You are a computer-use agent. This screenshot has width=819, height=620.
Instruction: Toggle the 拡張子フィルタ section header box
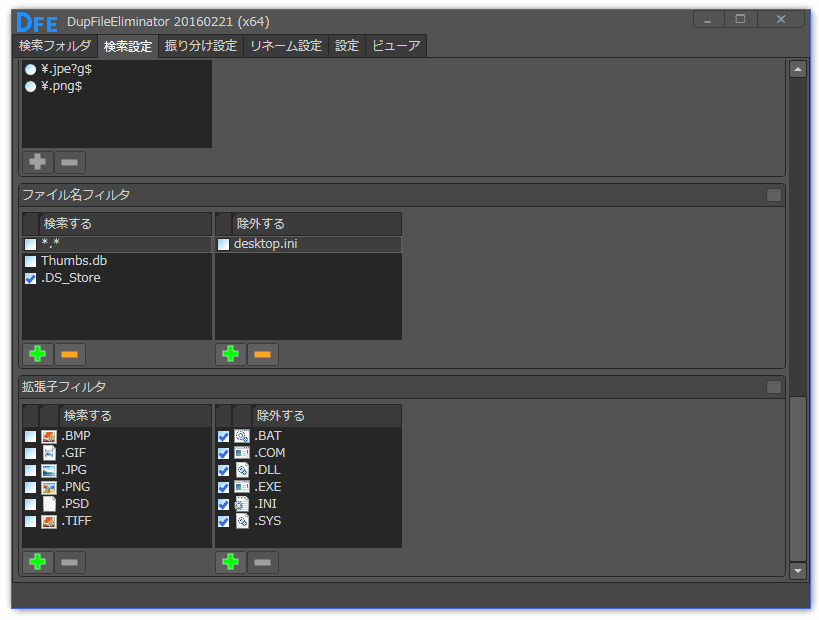774,387
